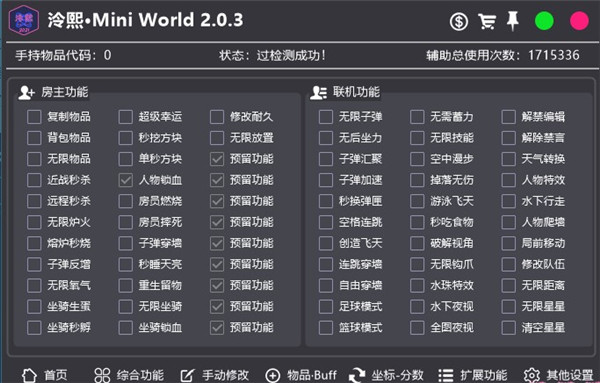The width and height of the screenshot is (600, 383).
Task: Check the 熔炉秒烧 box
Action: 34,243
